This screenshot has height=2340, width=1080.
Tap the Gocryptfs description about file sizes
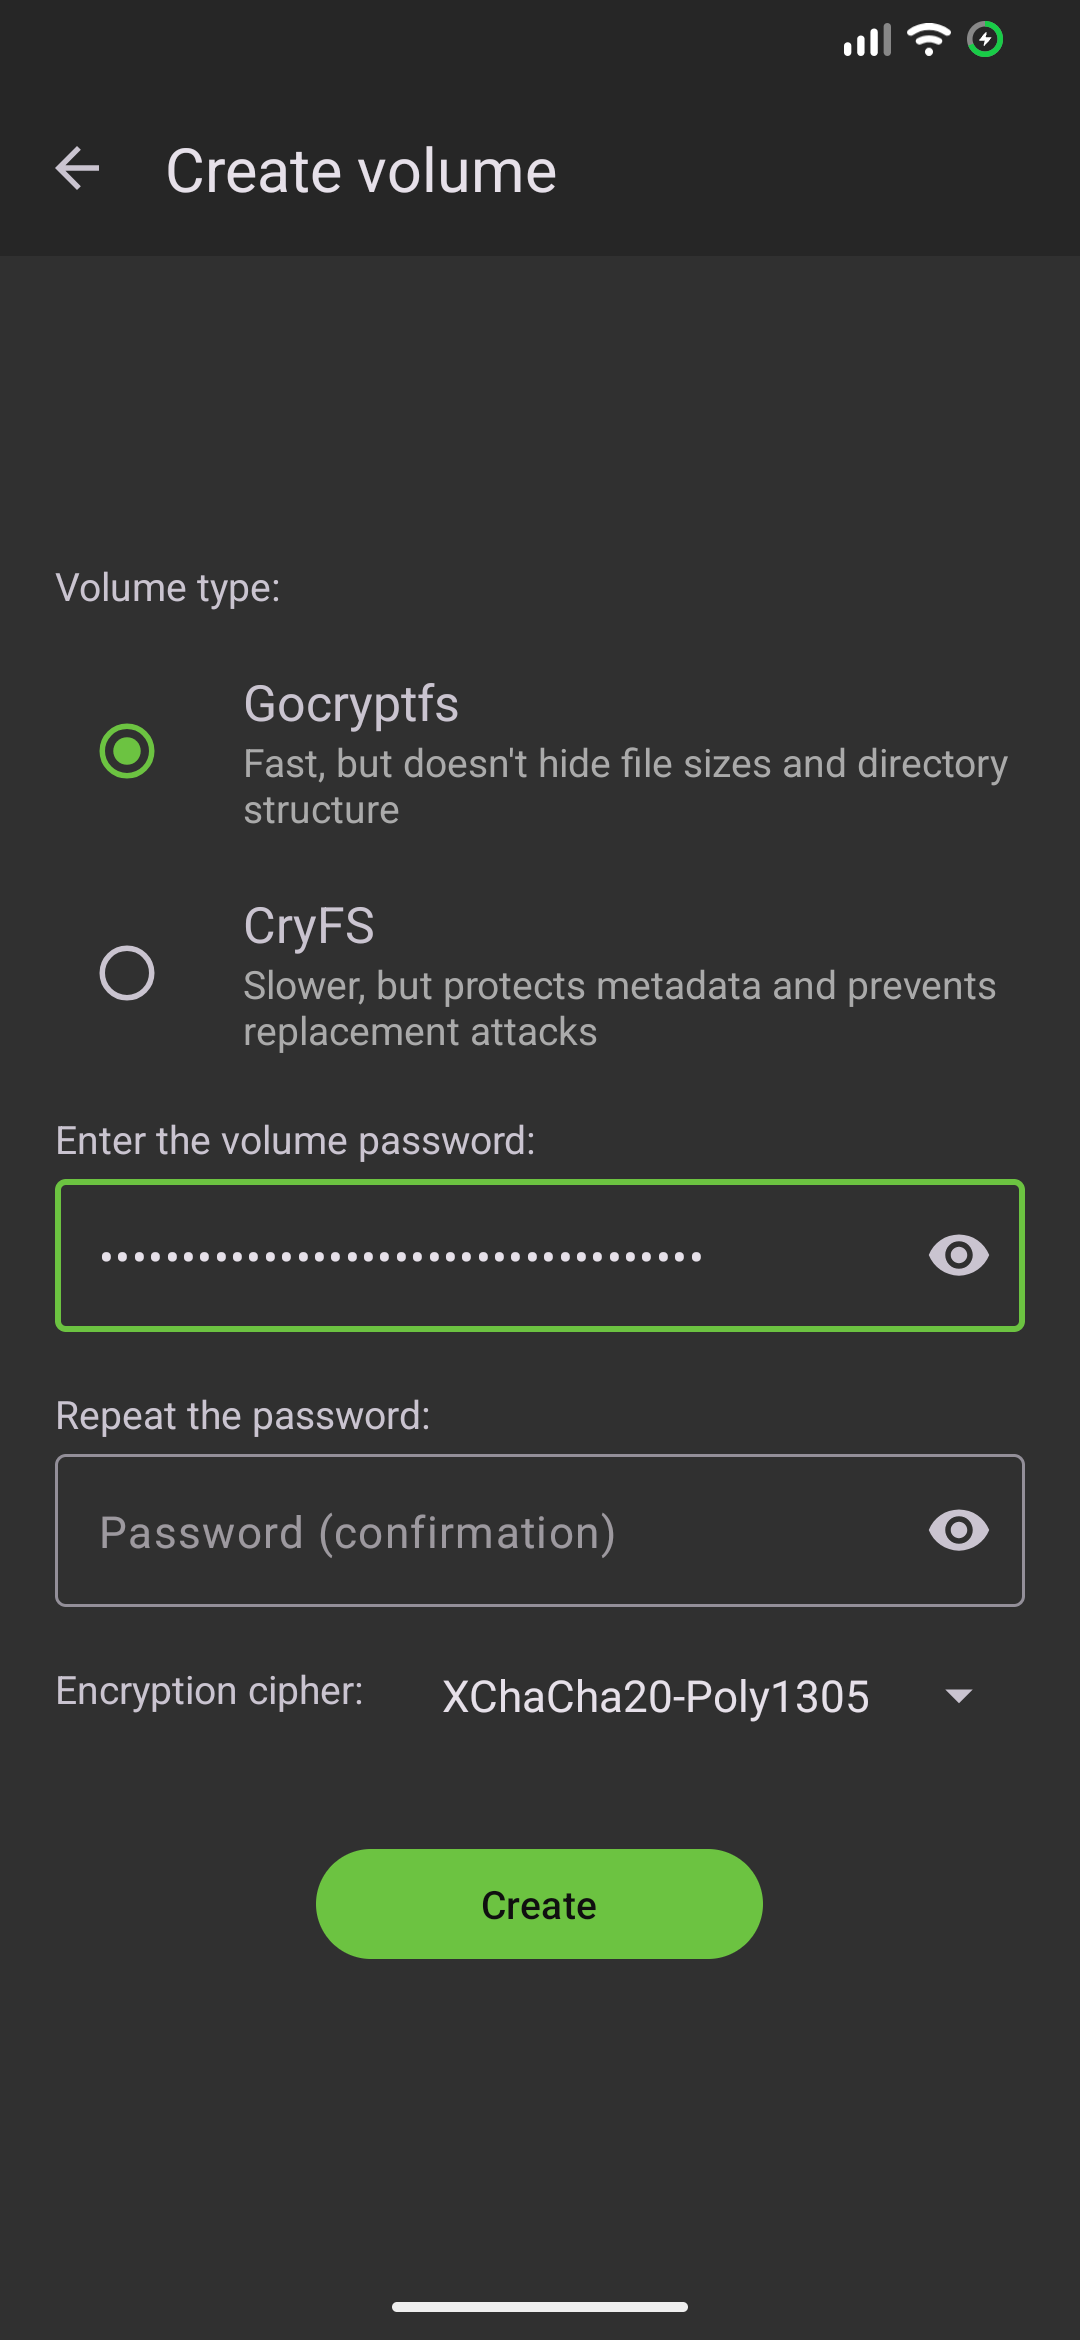625,787
